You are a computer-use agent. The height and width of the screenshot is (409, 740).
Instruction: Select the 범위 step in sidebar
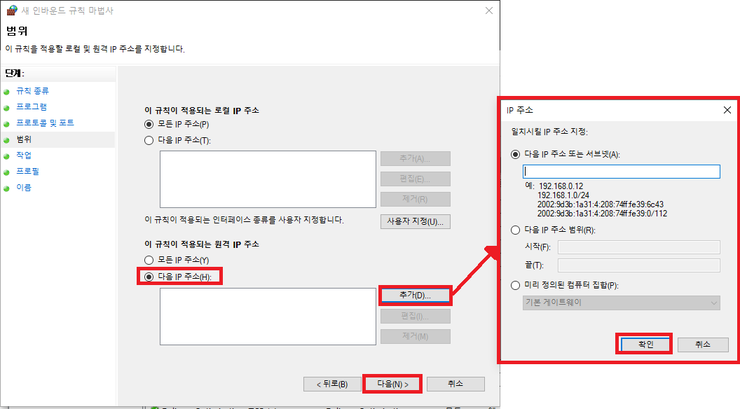pyautogui.click(x=22, y=139)
